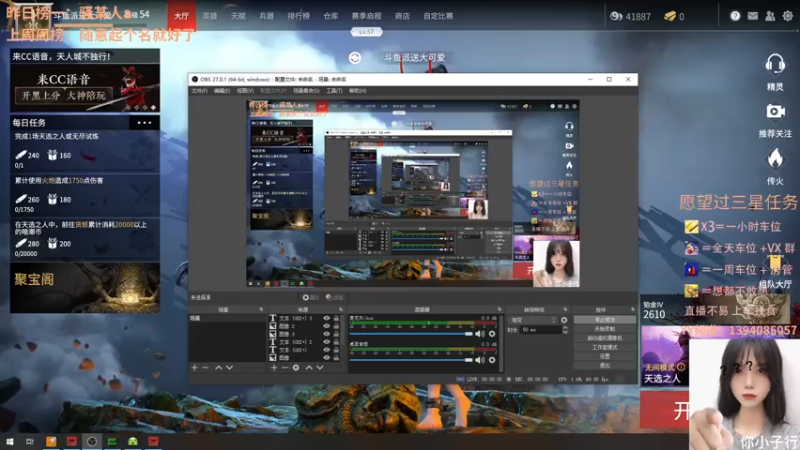800x450 pixels.
Task: Click the 停止推流 button in OBS controls
Action: [x=605, y=319]
